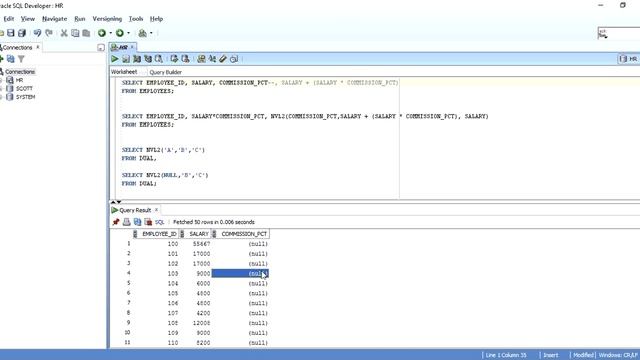Switch to the Worksheet sub-tab
Viewport: 640px width, 360px height.
124,72
